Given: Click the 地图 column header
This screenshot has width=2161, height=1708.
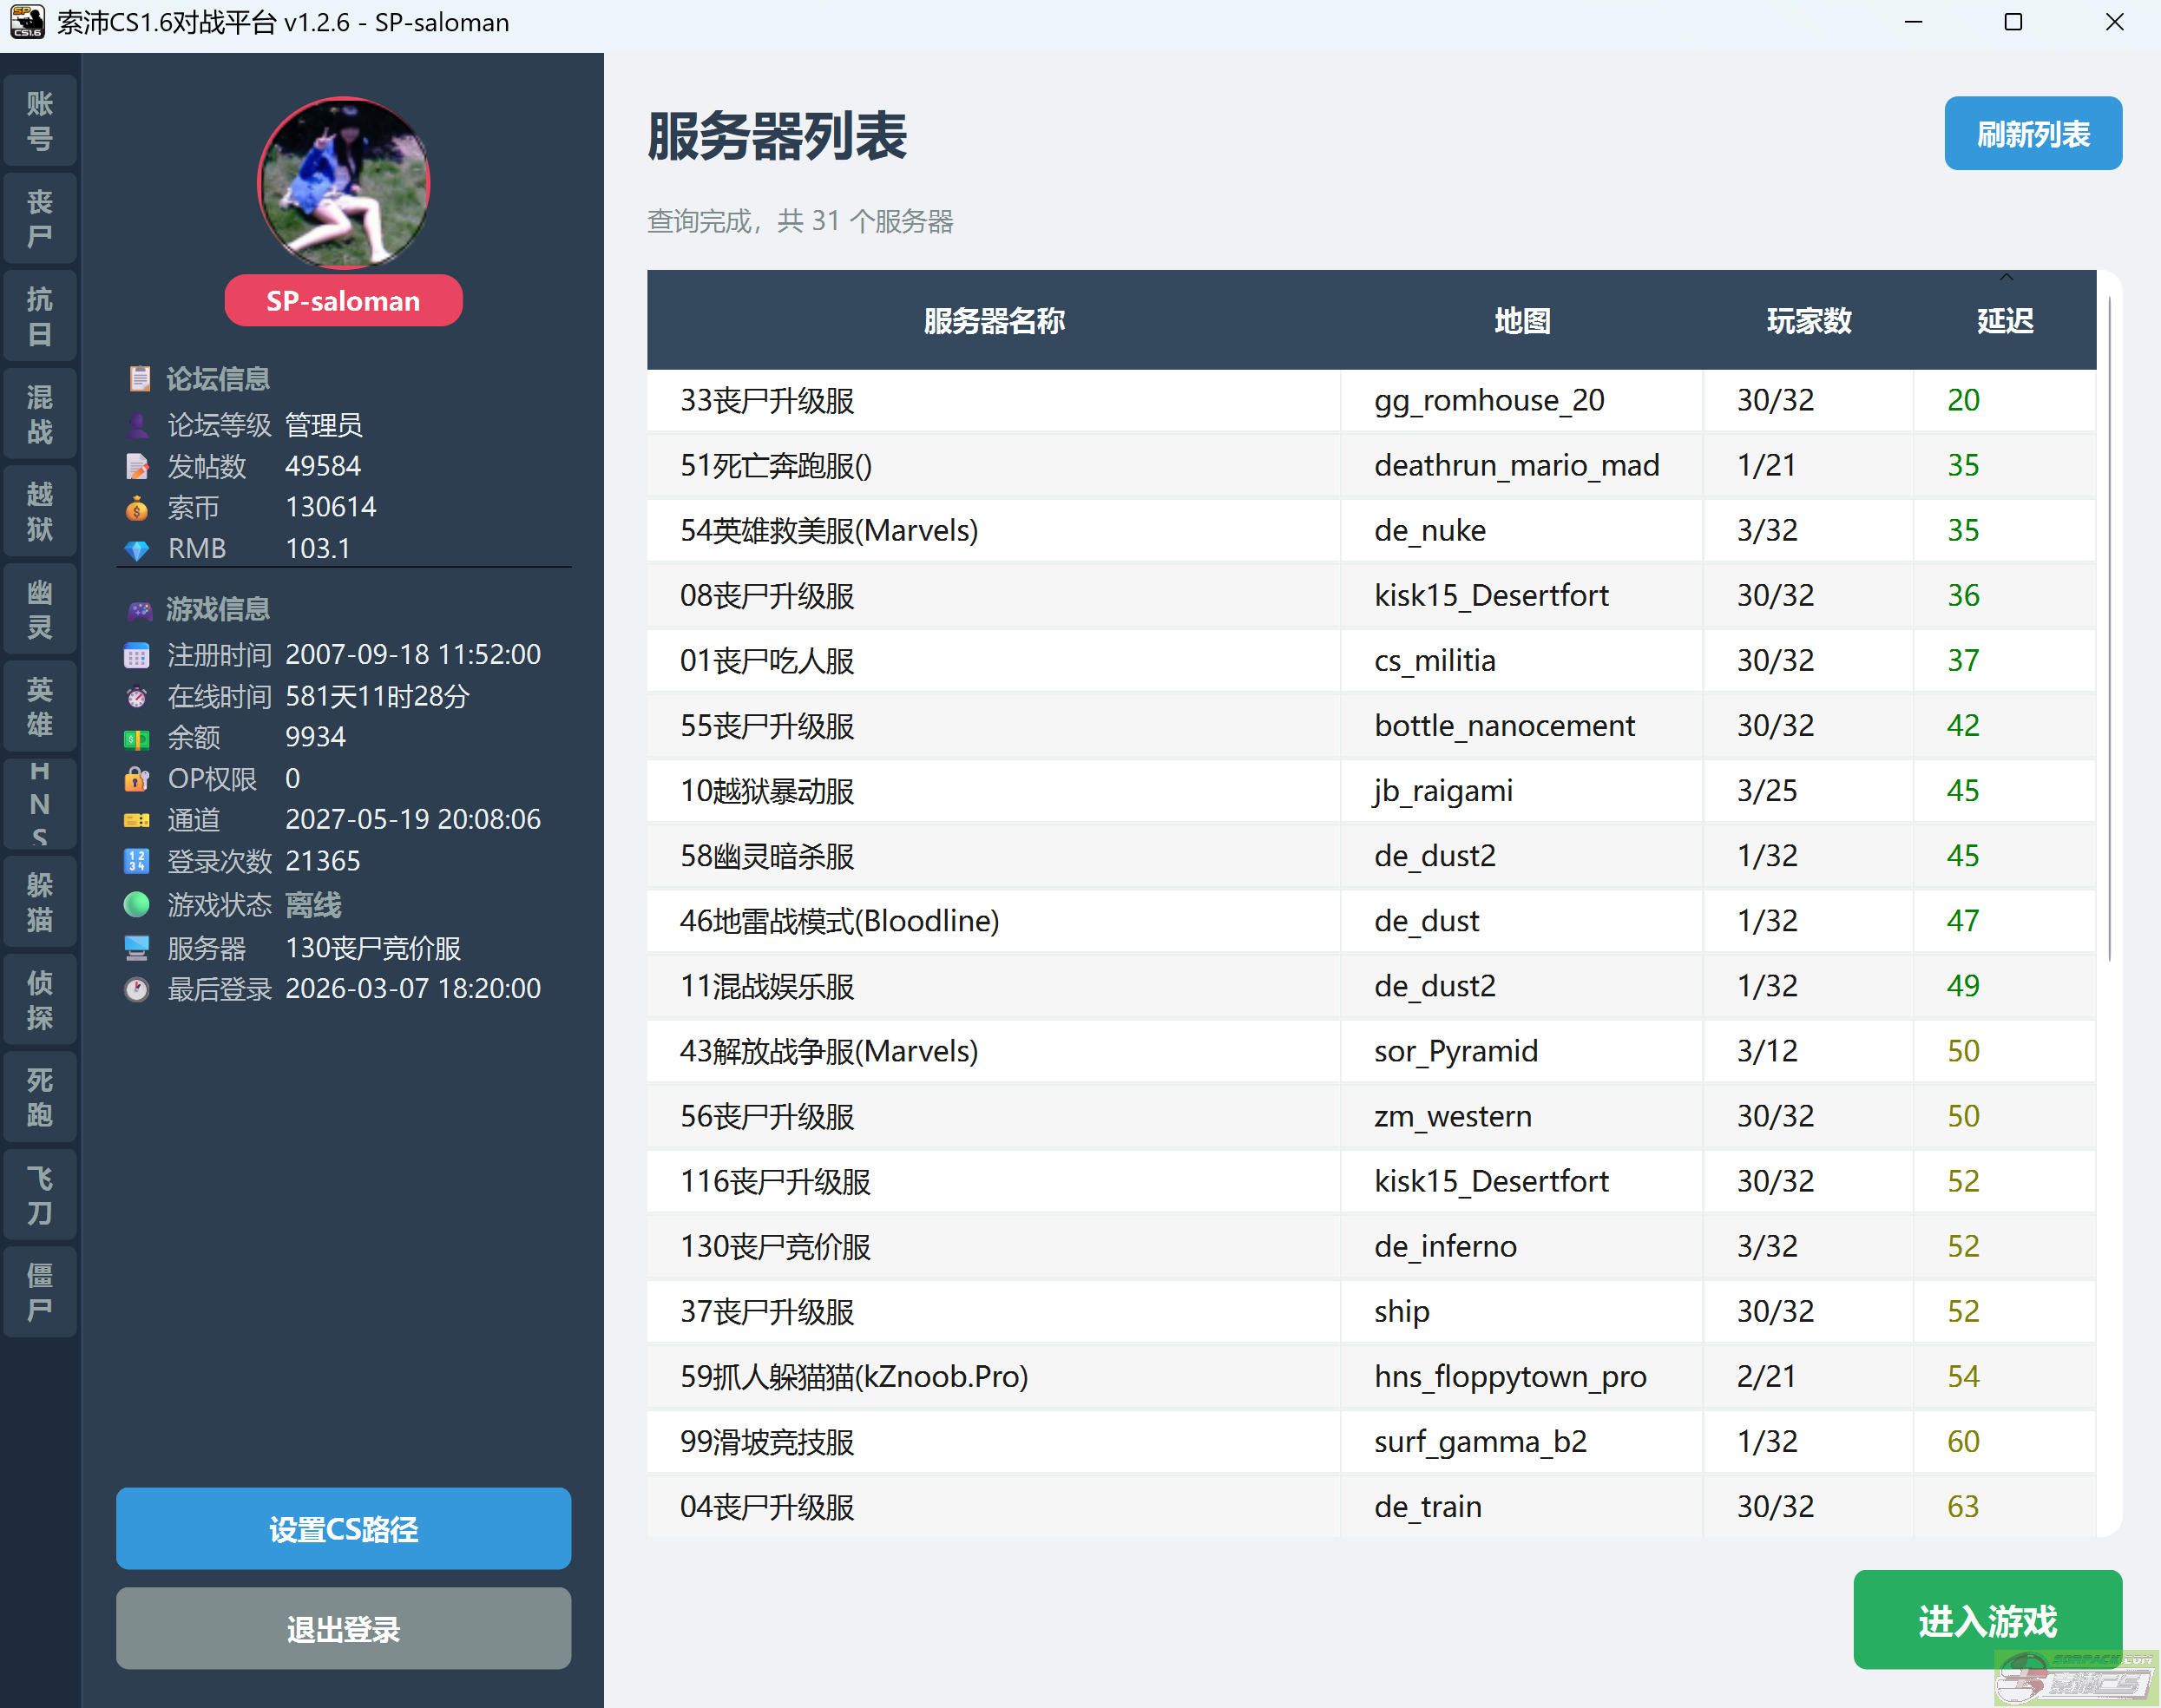Looking at the screenshot, I should coord(1521,321).
